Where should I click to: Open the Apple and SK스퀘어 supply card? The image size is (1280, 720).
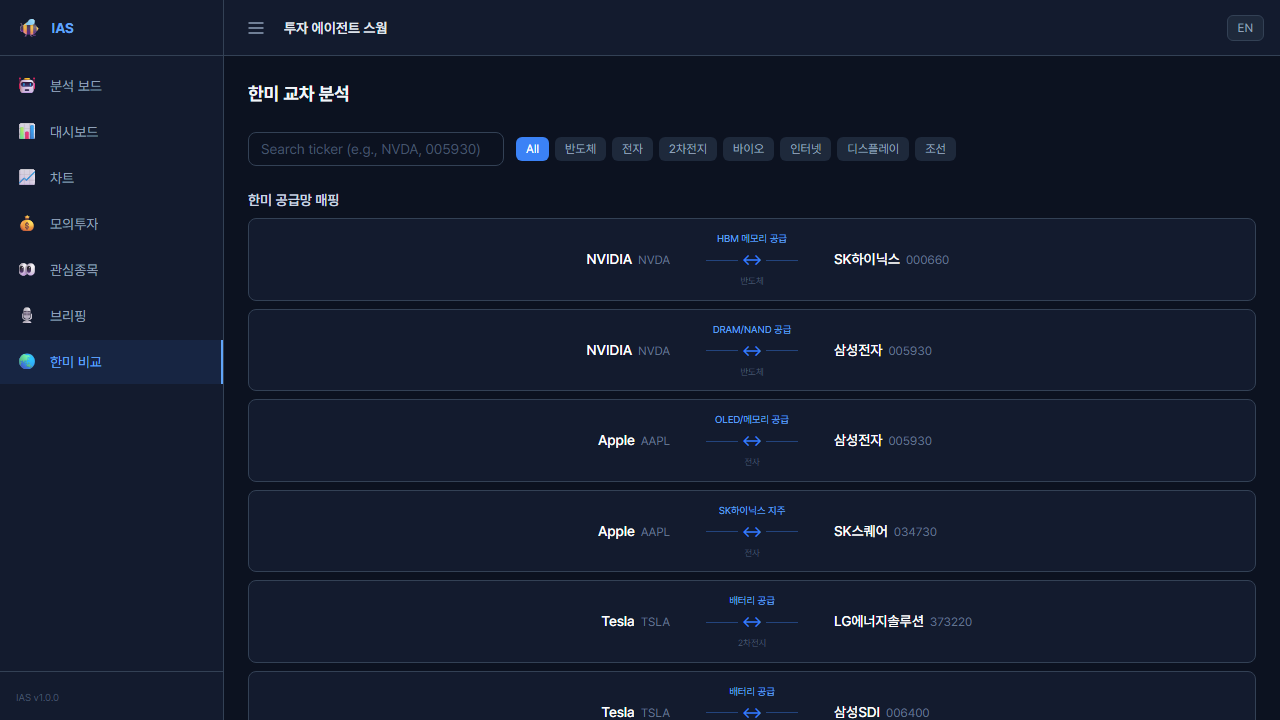751,531
